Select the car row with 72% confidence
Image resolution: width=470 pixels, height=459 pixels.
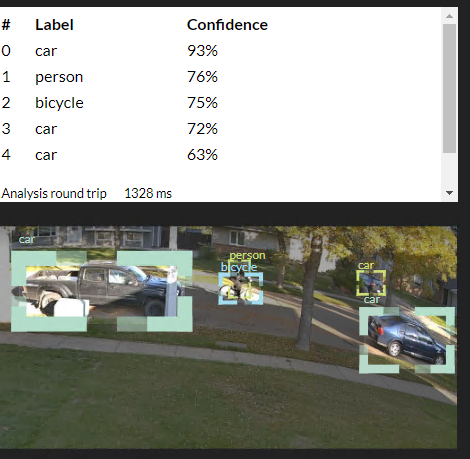(220, 129)
